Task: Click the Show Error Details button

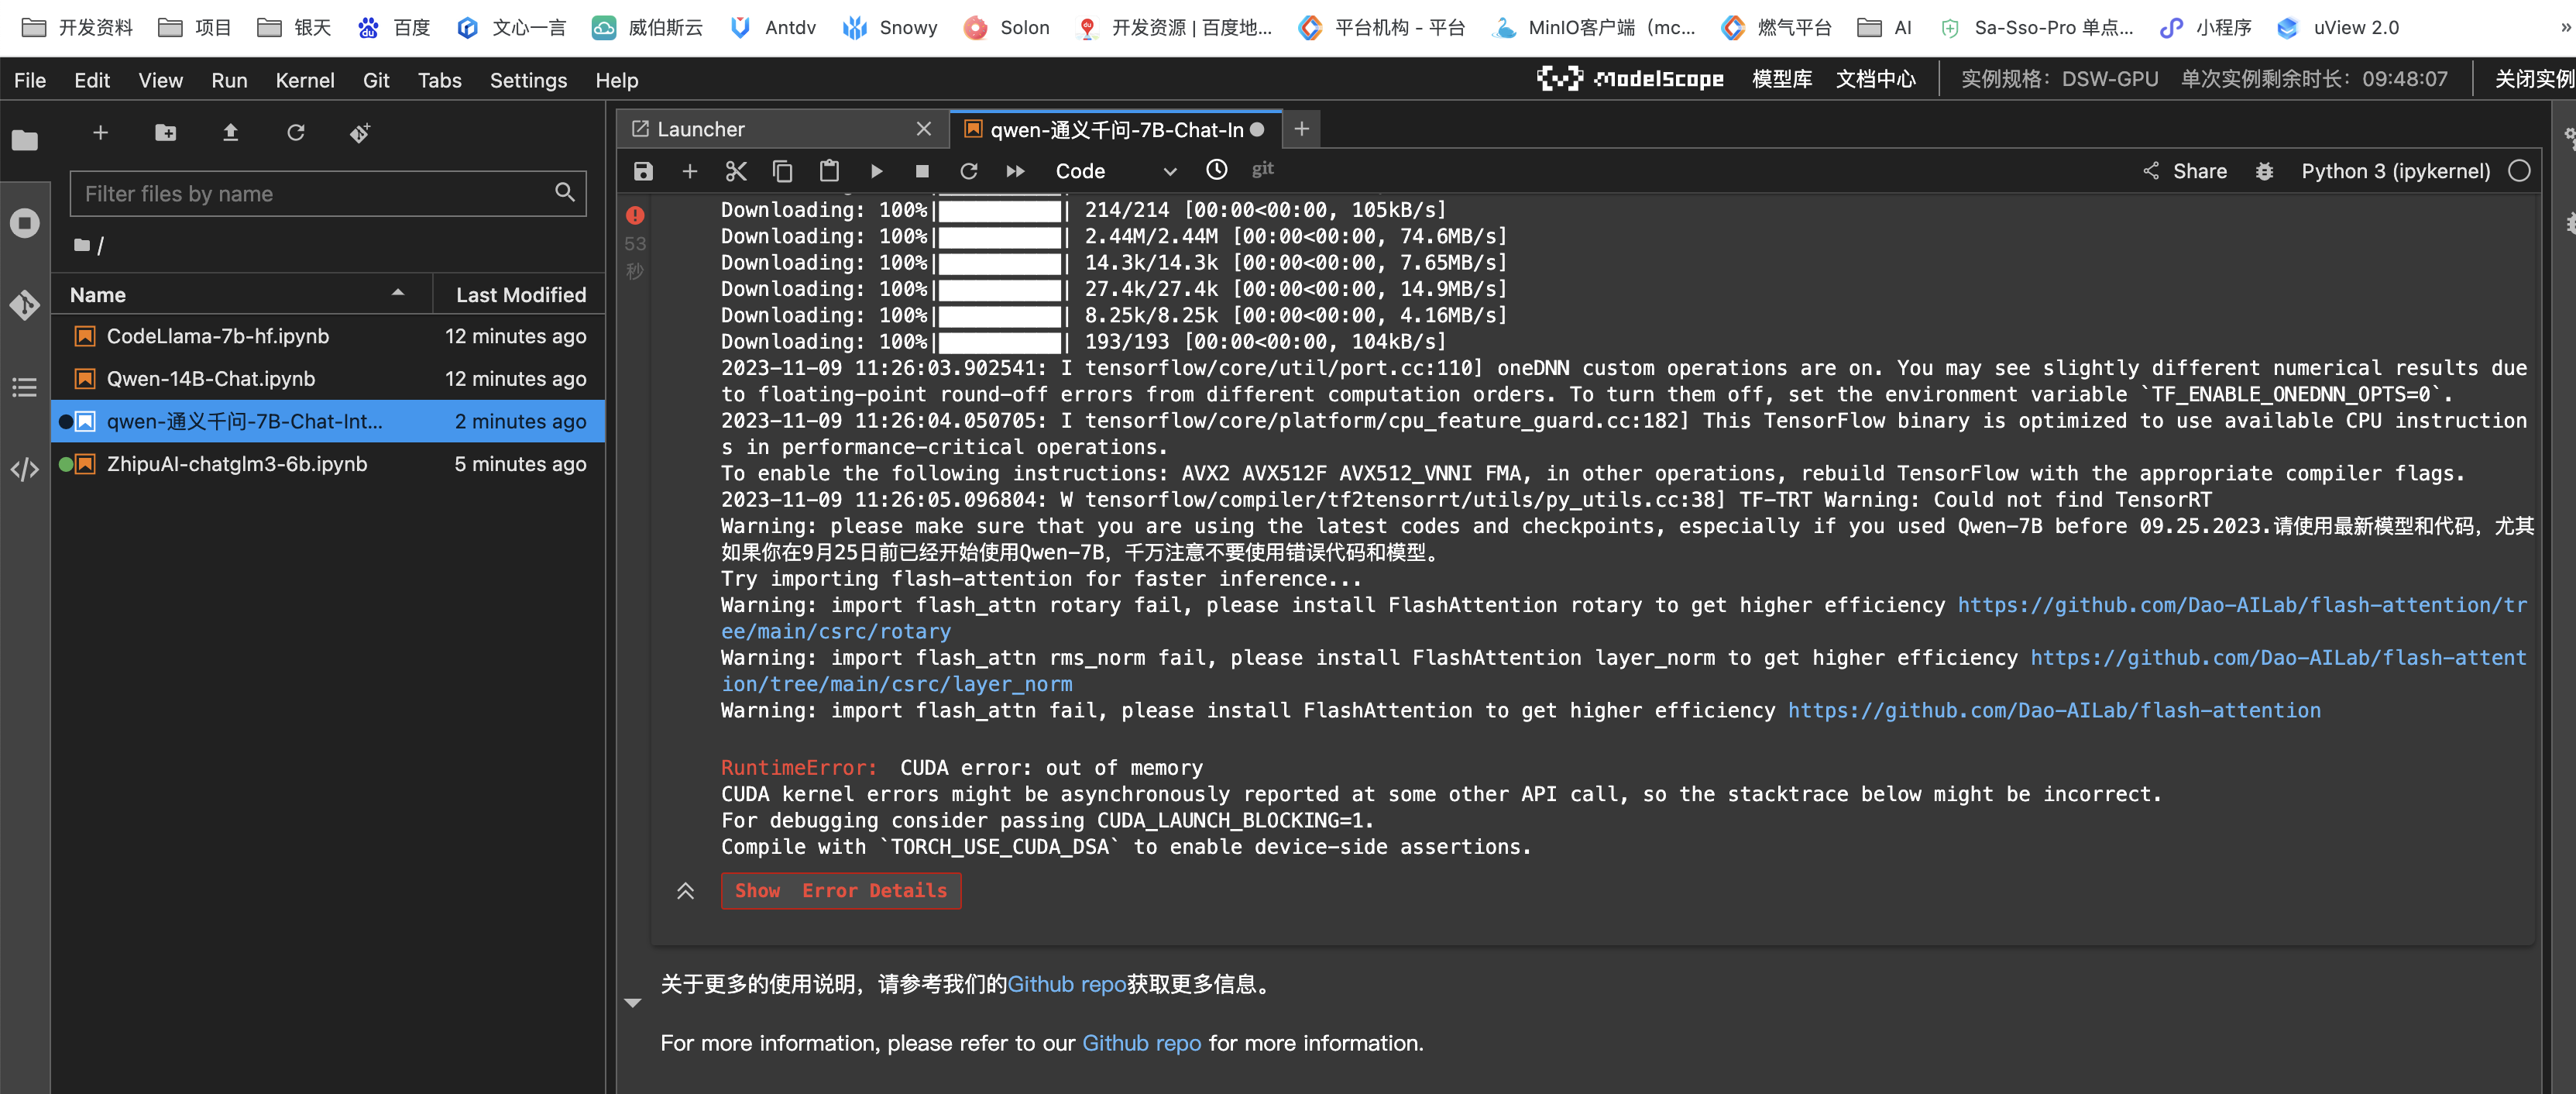Action: coord(840,890)
